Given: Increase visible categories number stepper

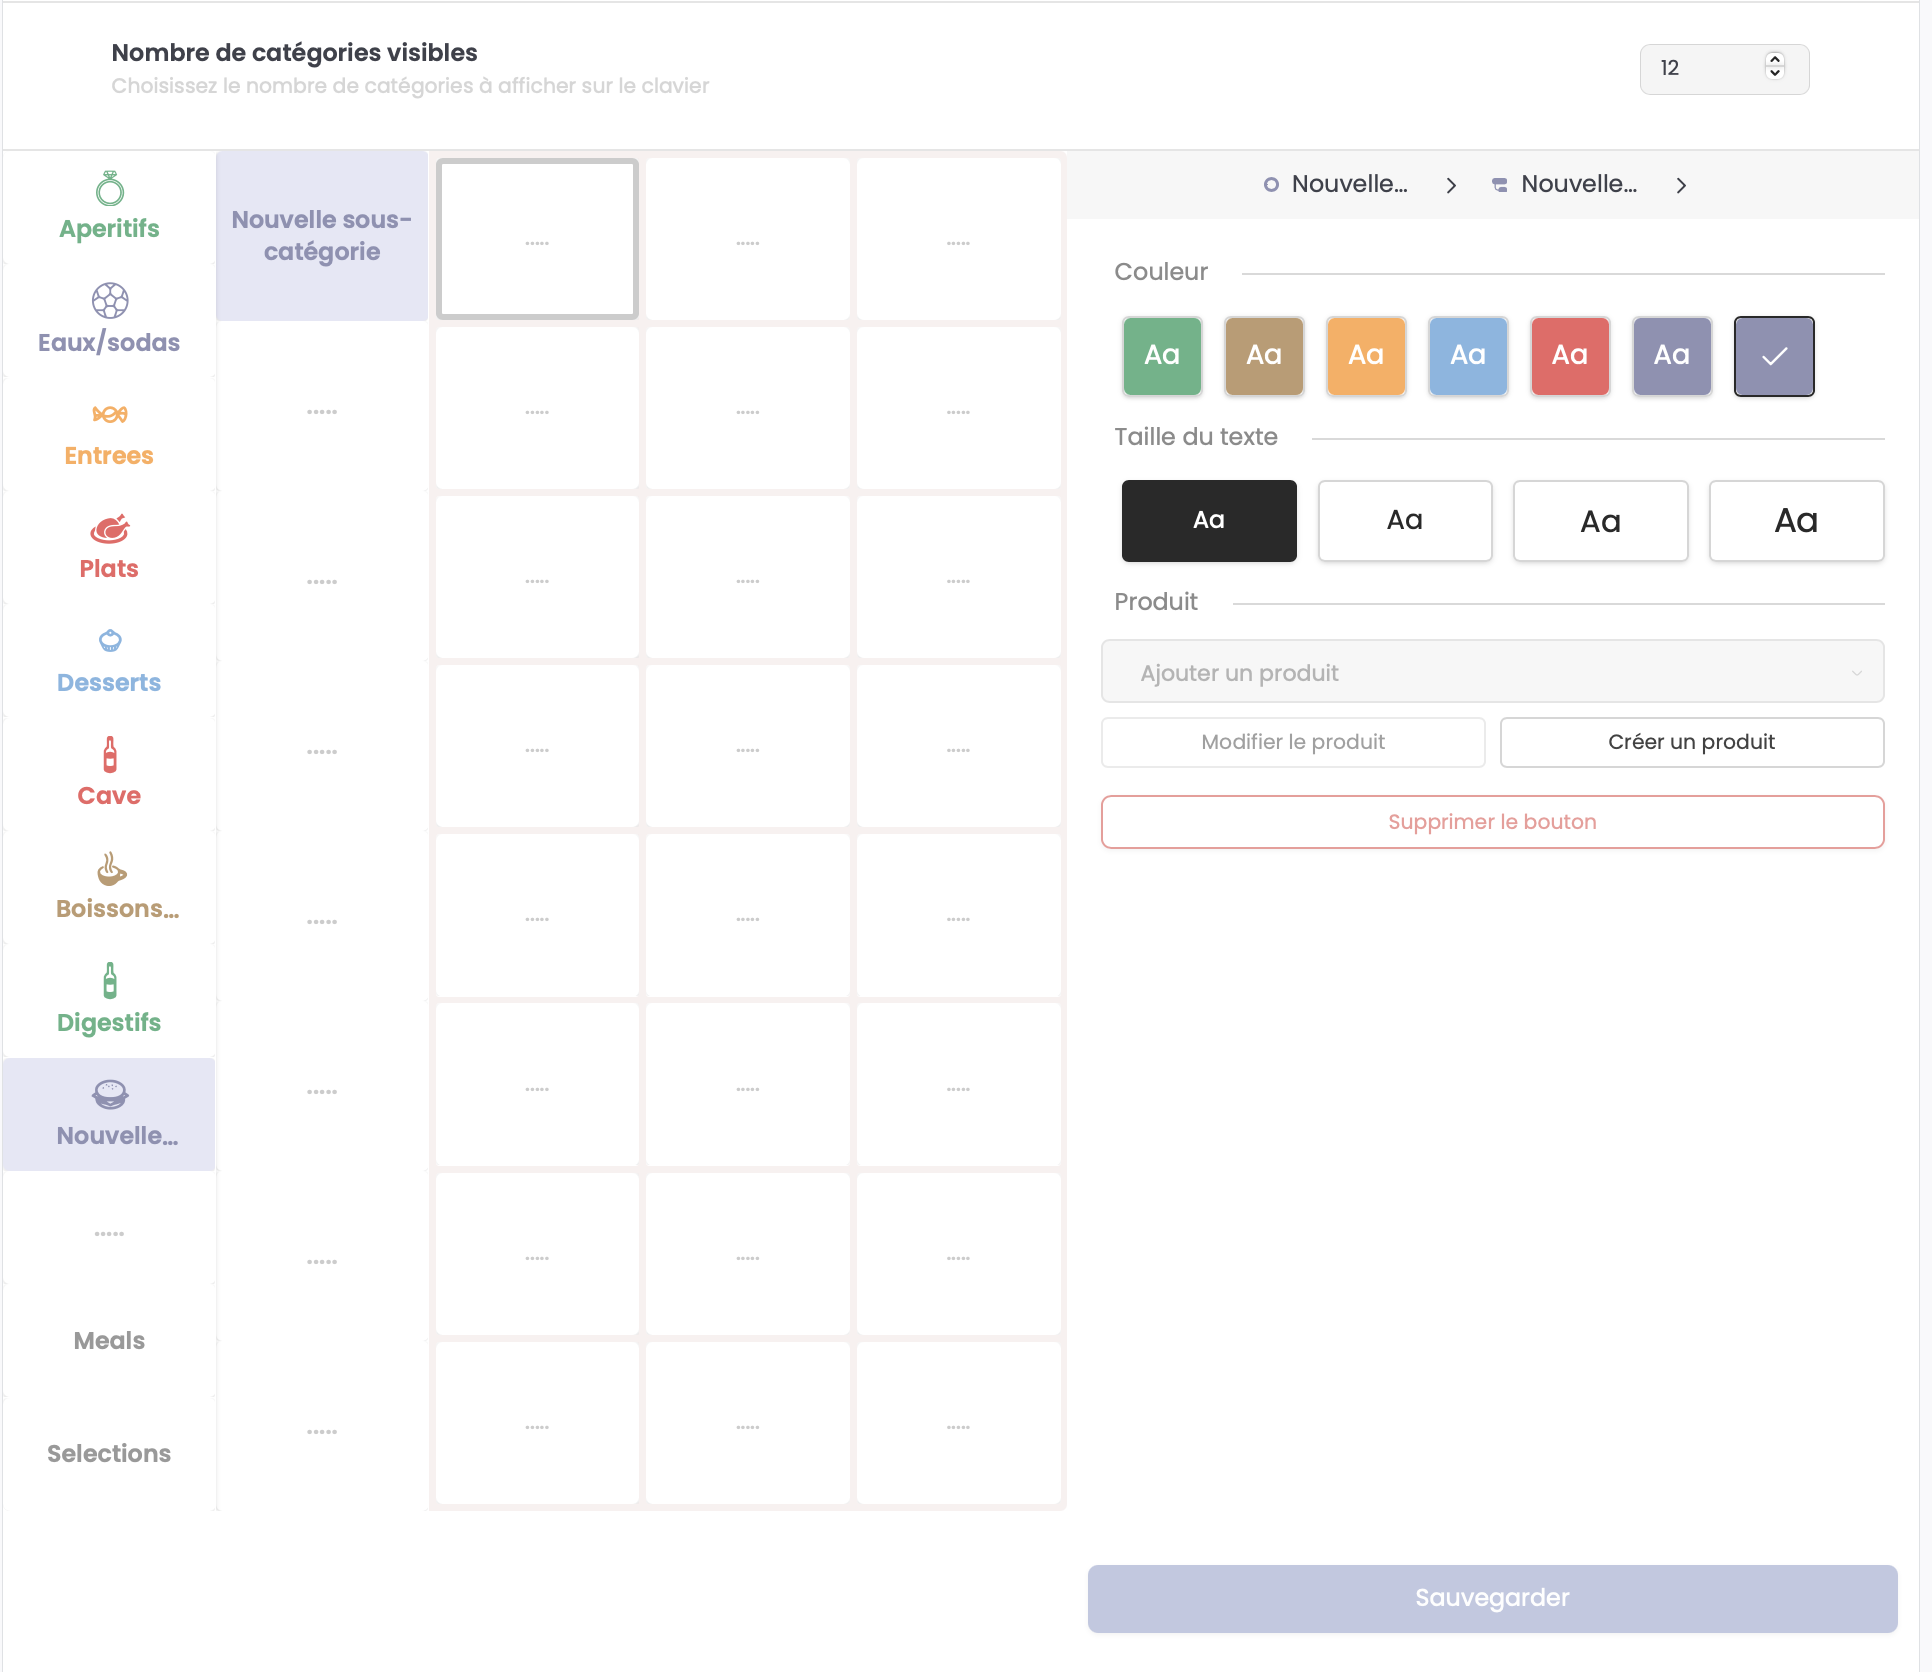Looking at the screenshot, I should tap(1774, 60).
